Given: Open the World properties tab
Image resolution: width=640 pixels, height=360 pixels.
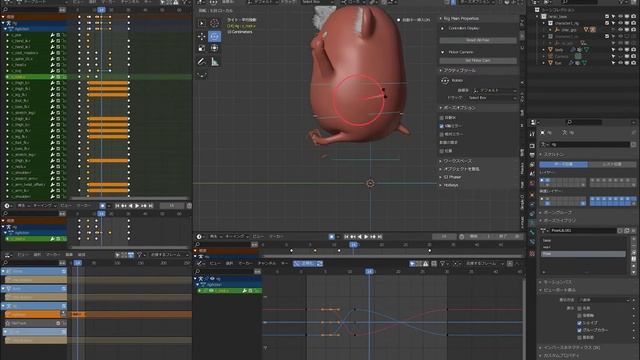Looking at the screenshot, I should pos(532,184).
